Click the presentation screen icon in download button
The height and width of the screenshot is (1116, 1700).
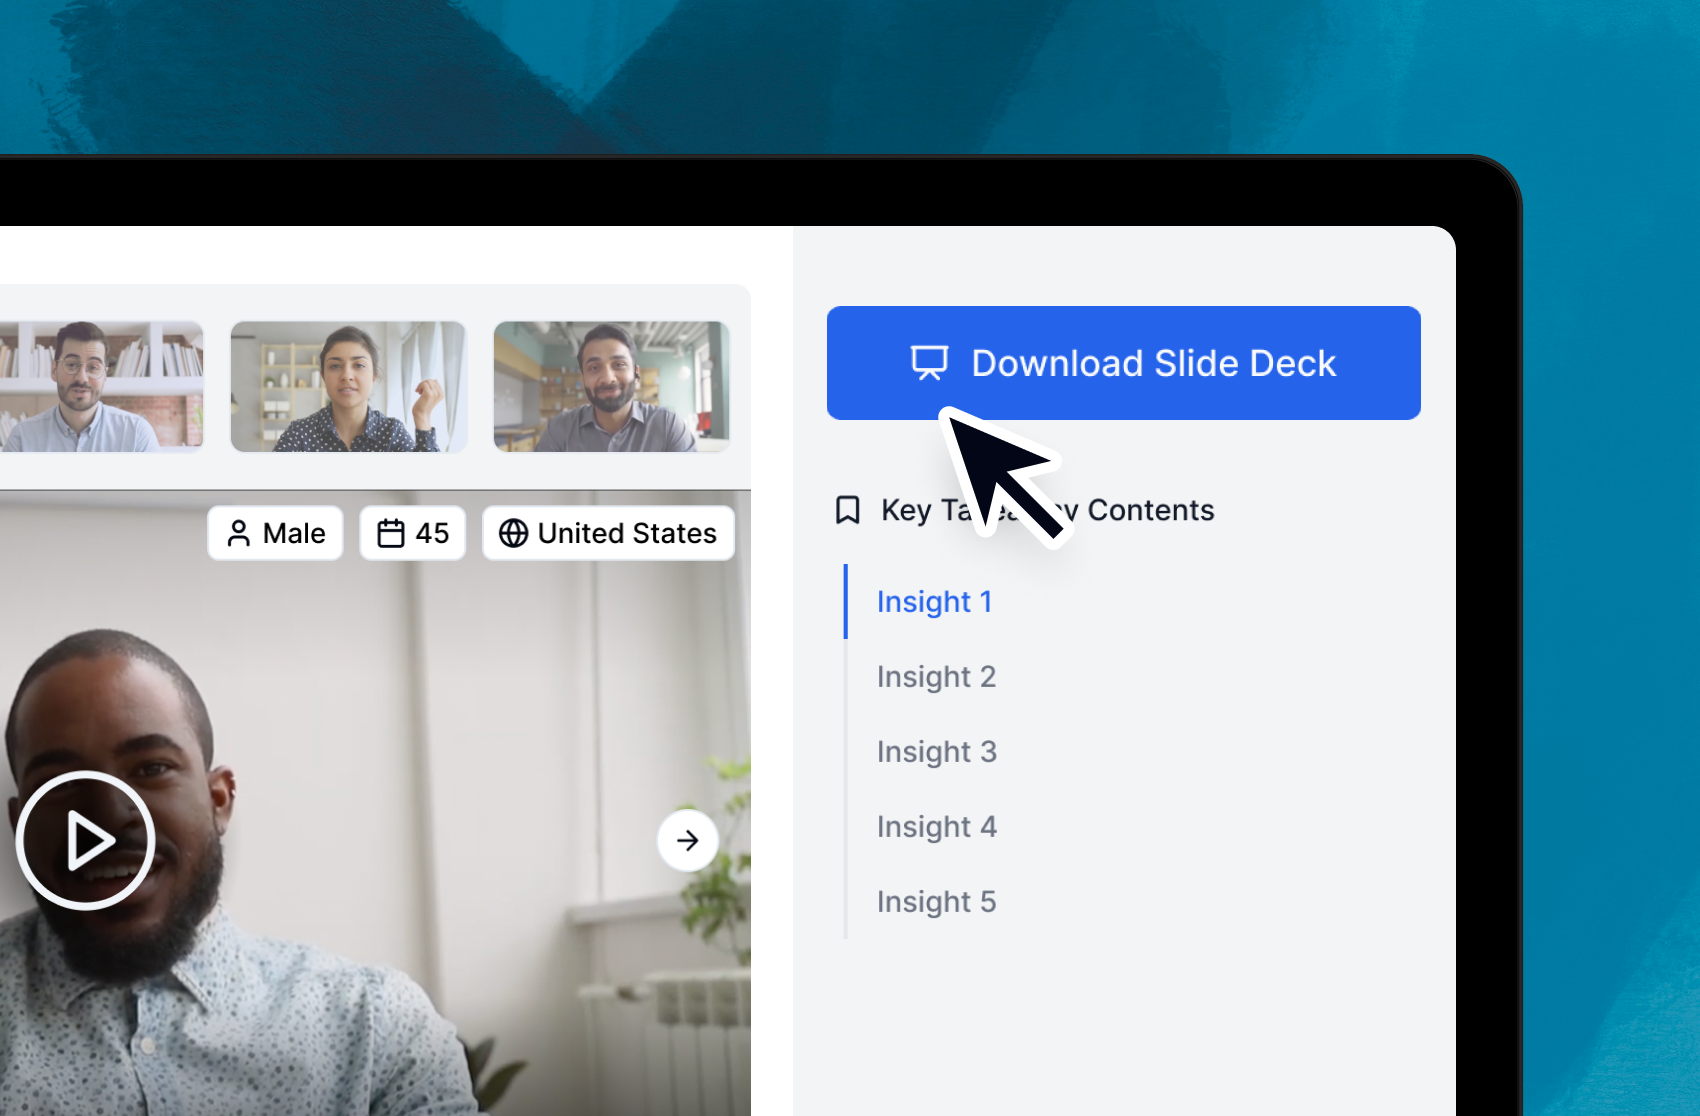click(x=929, y=363)
